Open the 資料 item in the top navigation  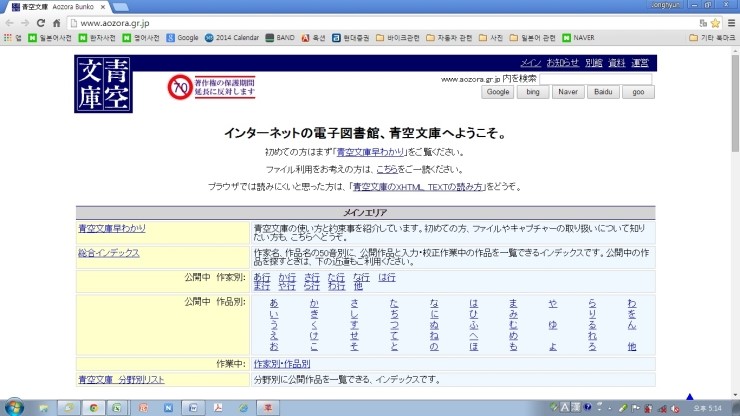click(616, 63)
